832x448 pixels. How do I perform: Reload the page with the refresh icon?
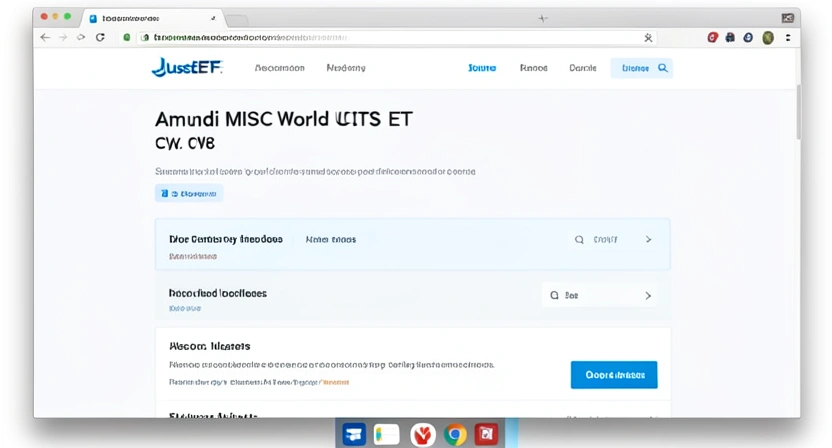(x=100, y=37)
